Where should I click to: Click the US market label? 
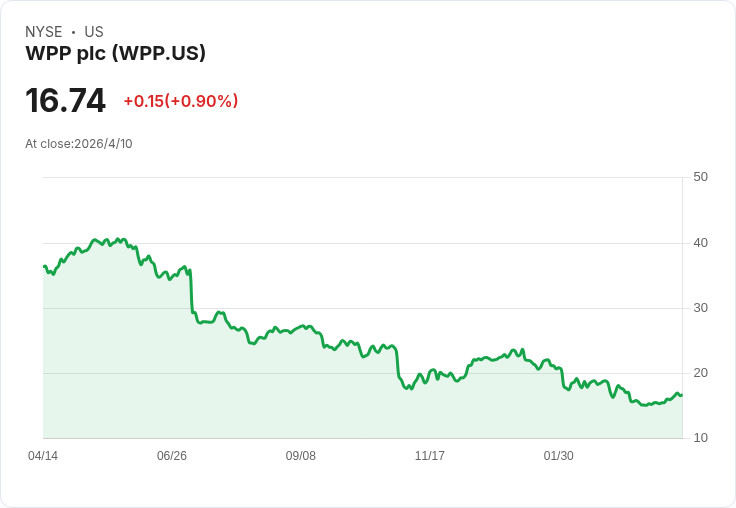(94, 31)
